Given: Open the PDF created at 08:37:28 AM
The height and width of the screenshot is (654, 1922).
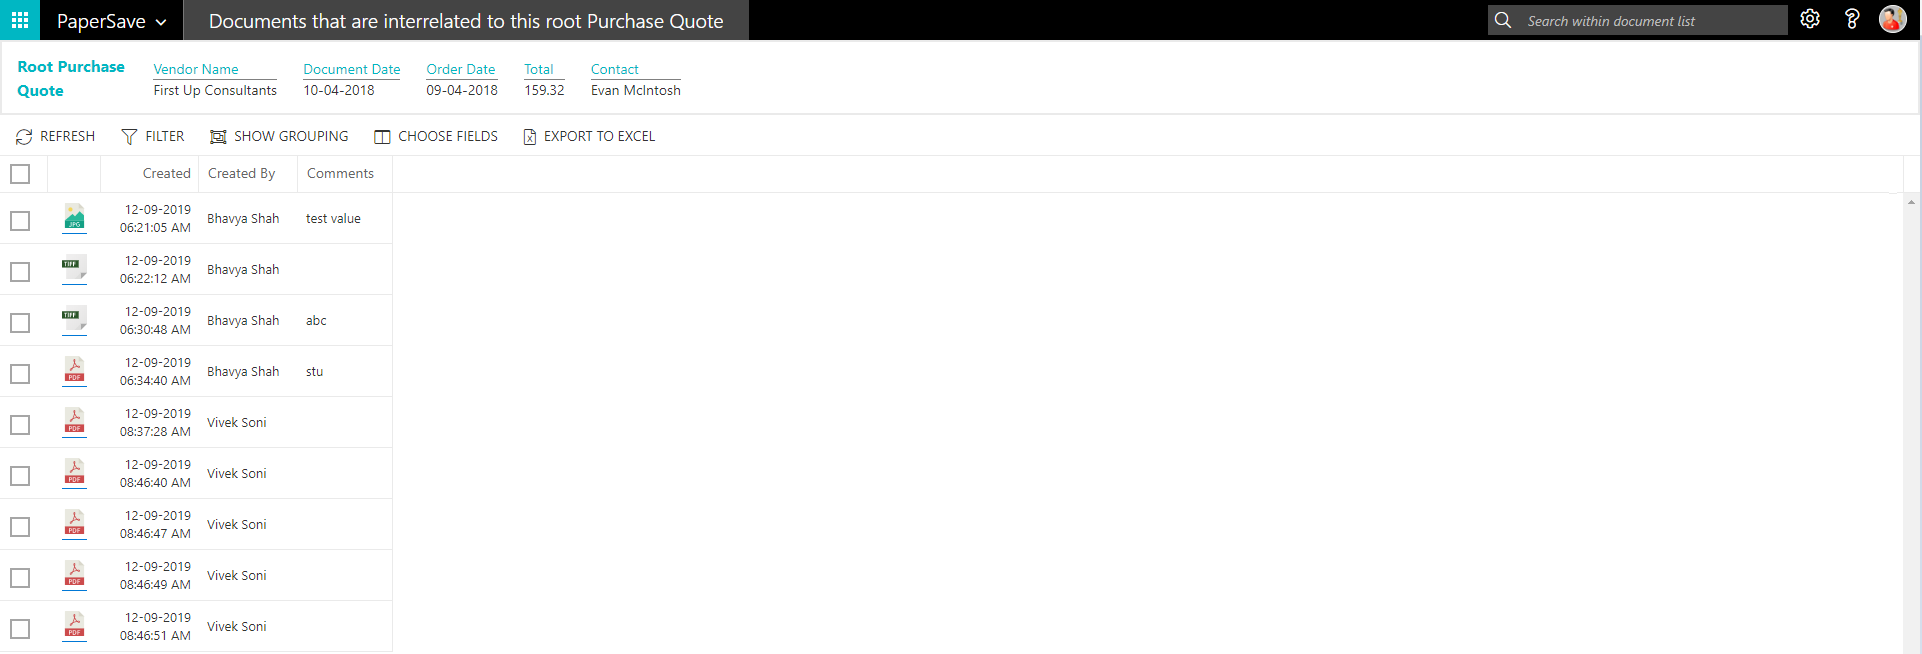Looking at the screenshot, I should coord(74,422).
